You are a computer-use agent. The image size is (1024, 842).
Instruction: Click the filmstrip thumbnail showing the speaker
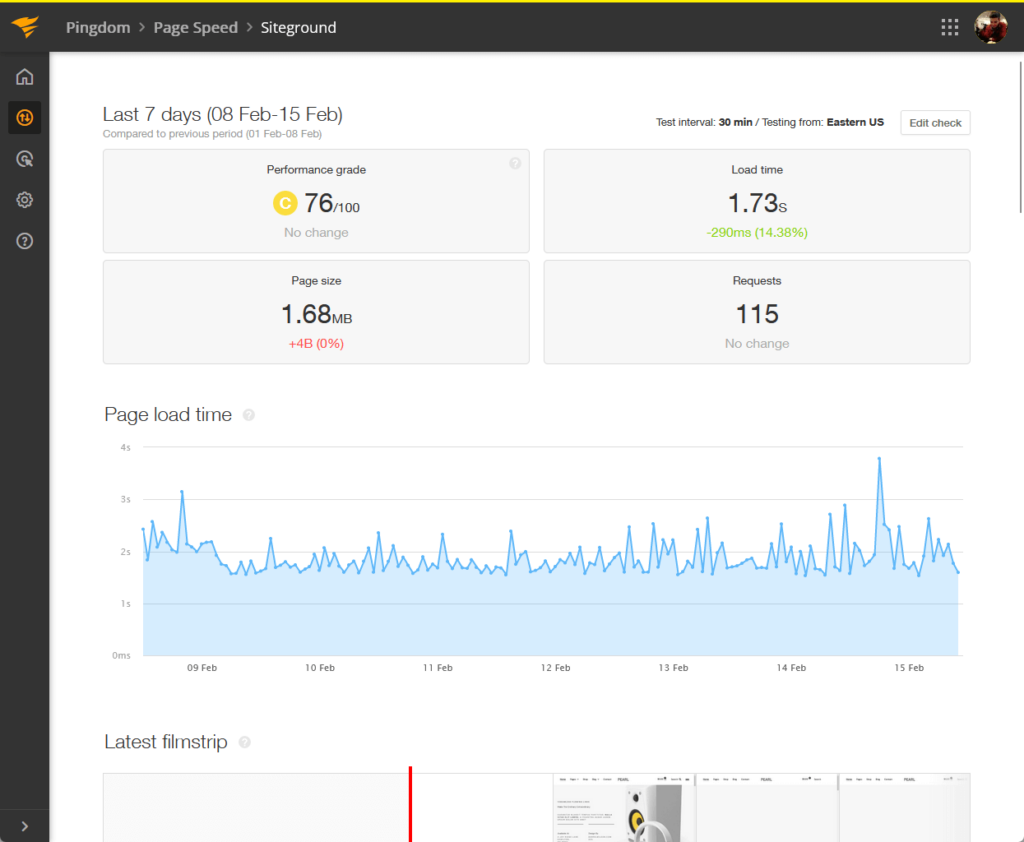click(623, 808)
